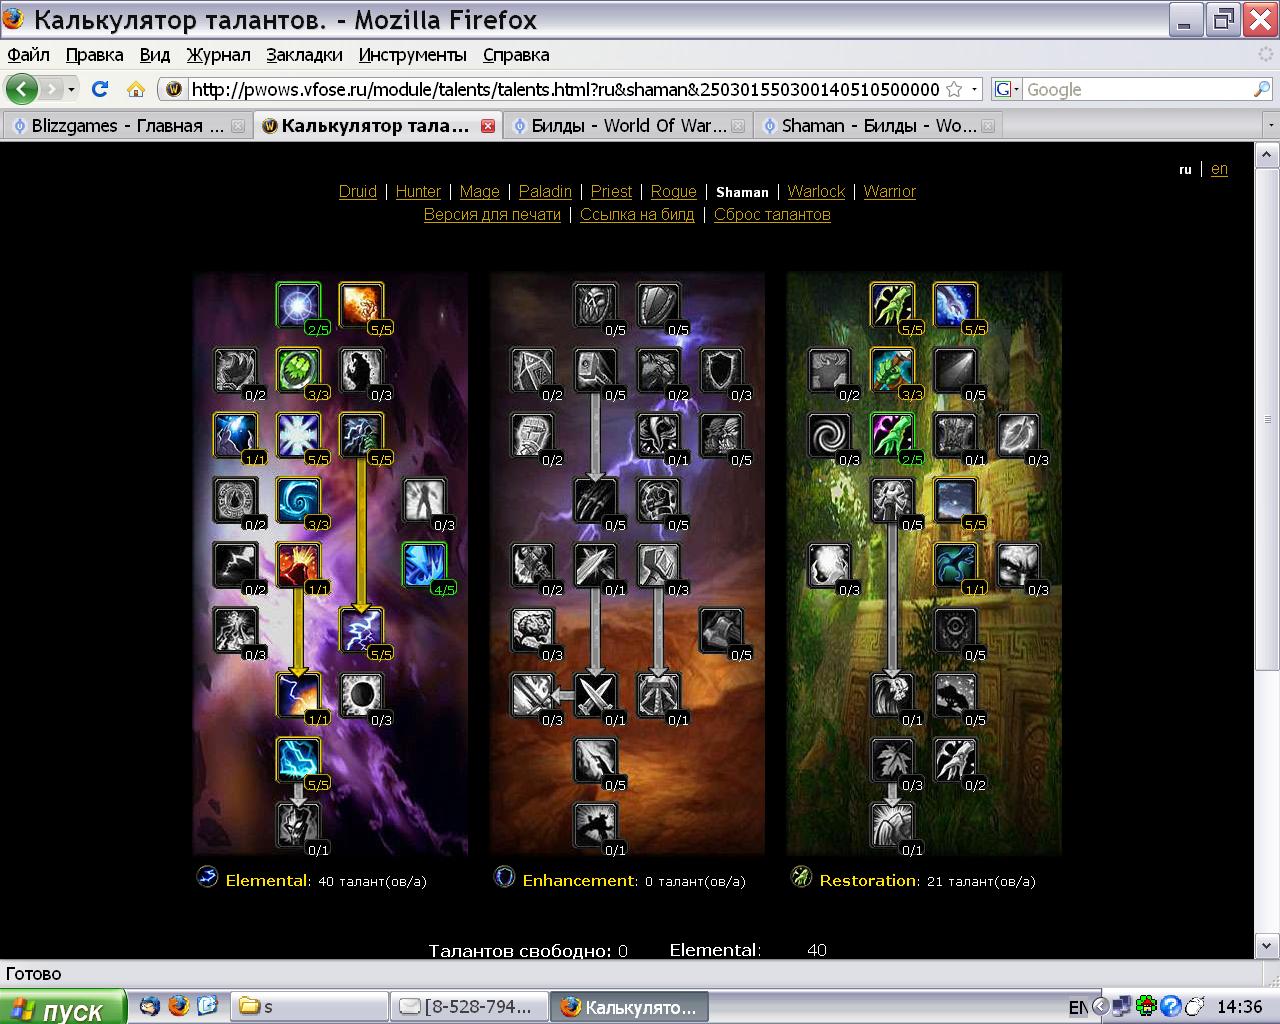Open the Google search engine selector

coord(1007,89)
